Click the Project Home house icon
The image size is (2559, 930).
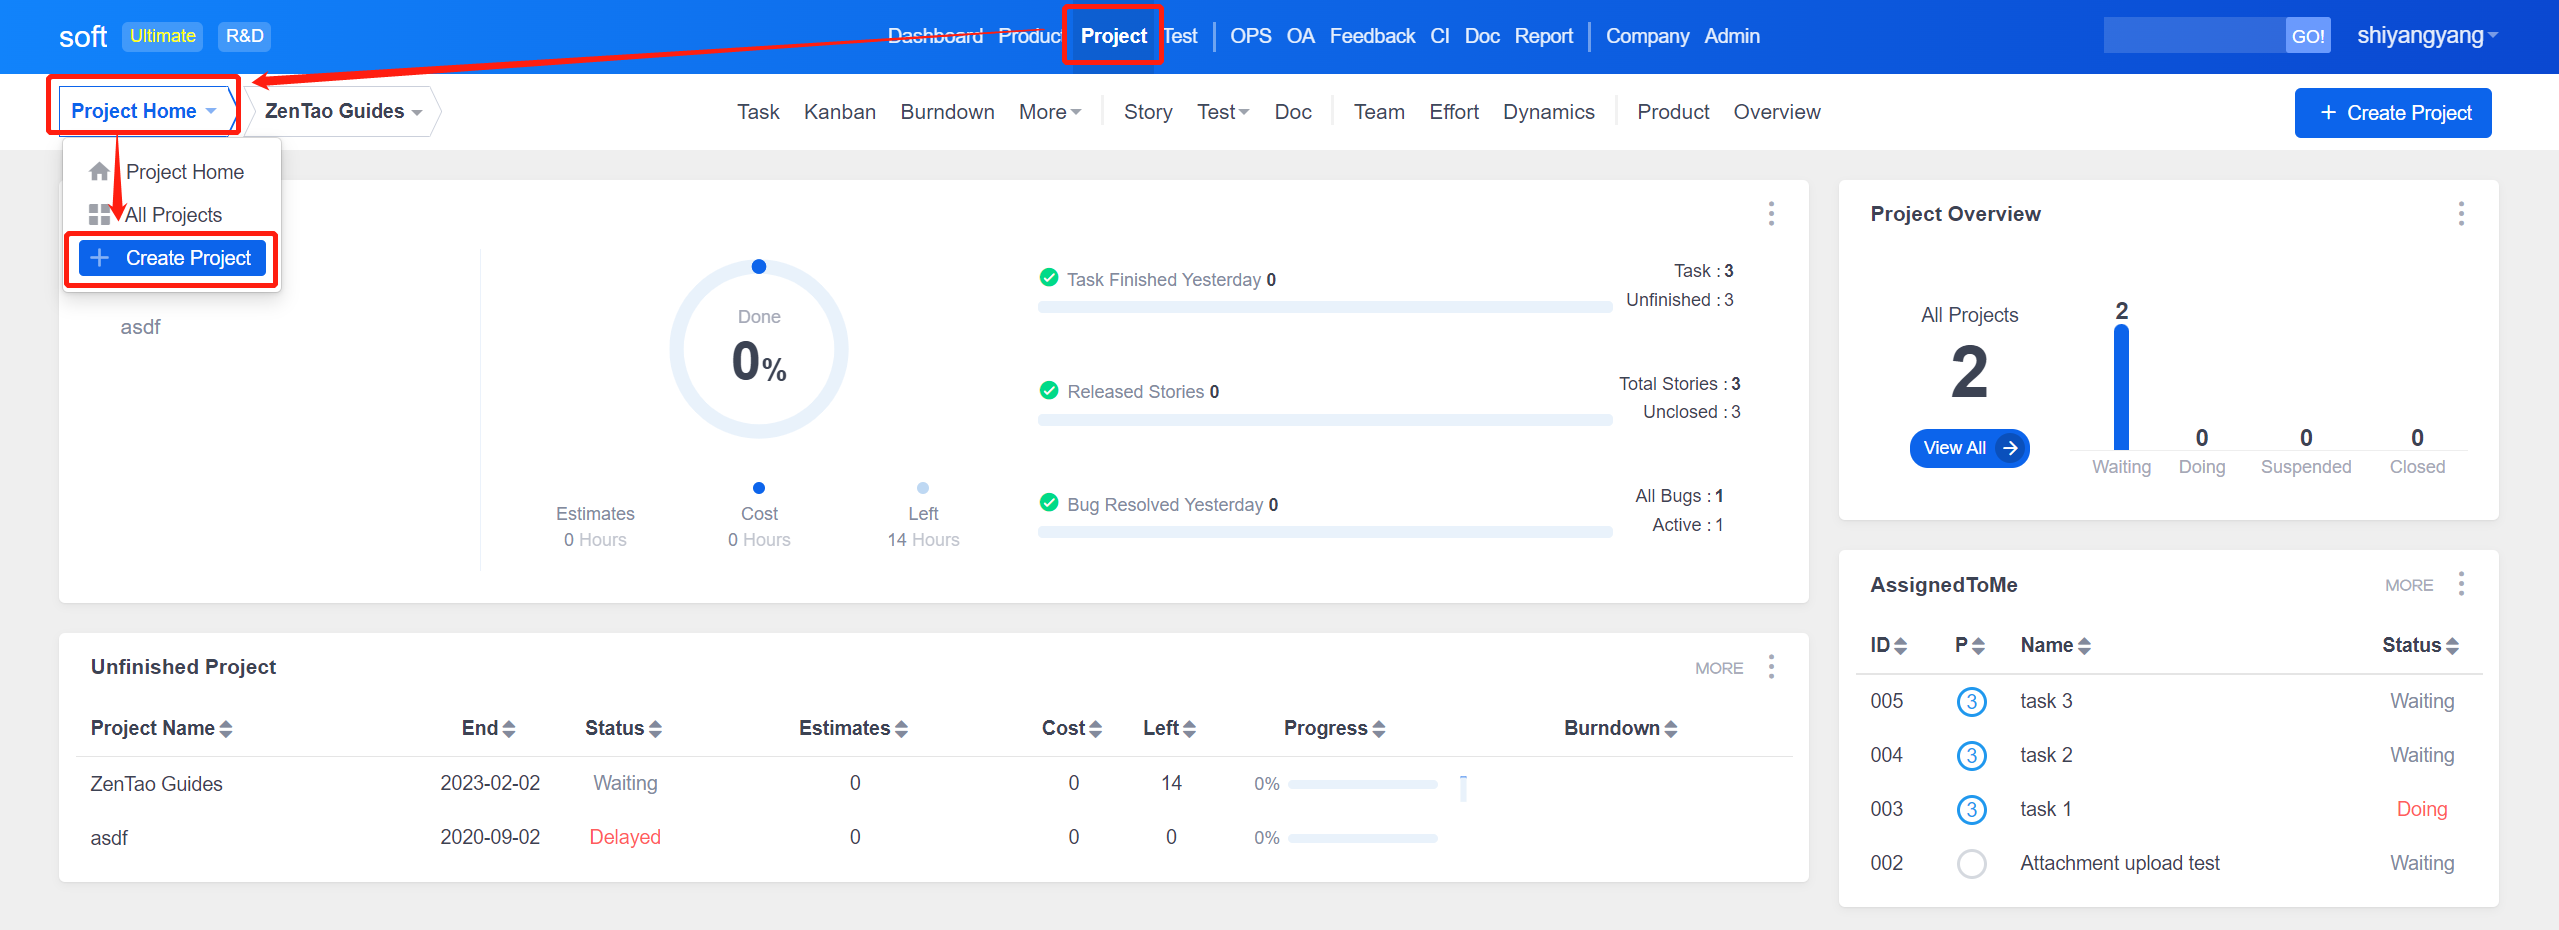pos(99,172)
